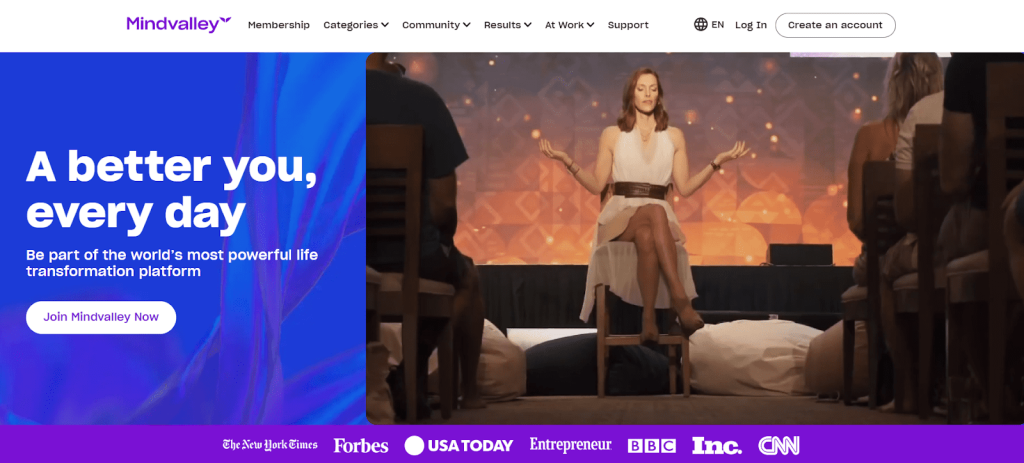Viewport: 1024px width, 463px height.
Task: Click Join Mindvalley Now button
Action: pos(101,317)
